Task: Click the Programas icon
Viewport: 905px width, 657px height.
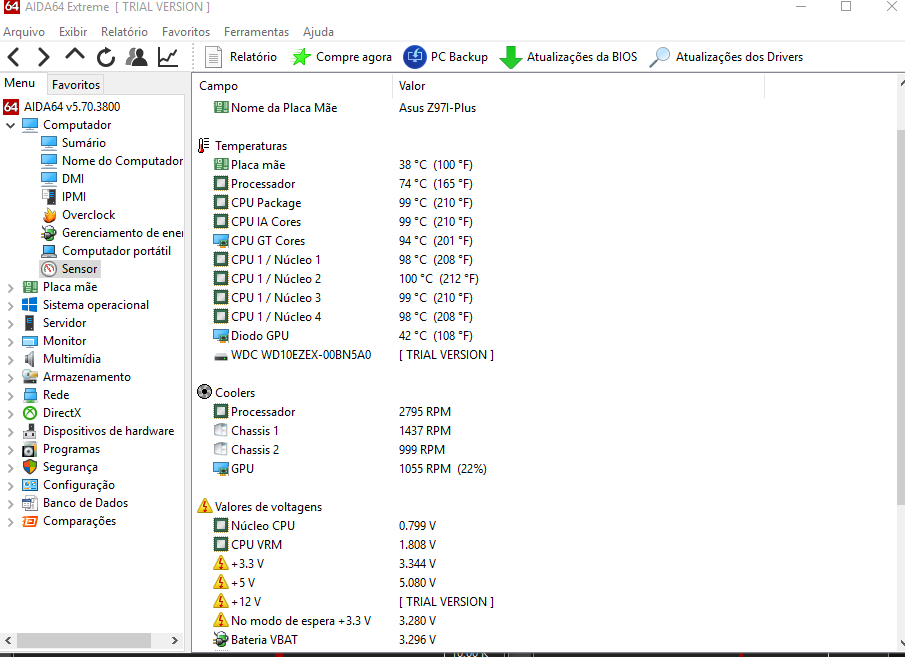Action: pos(29,449)
